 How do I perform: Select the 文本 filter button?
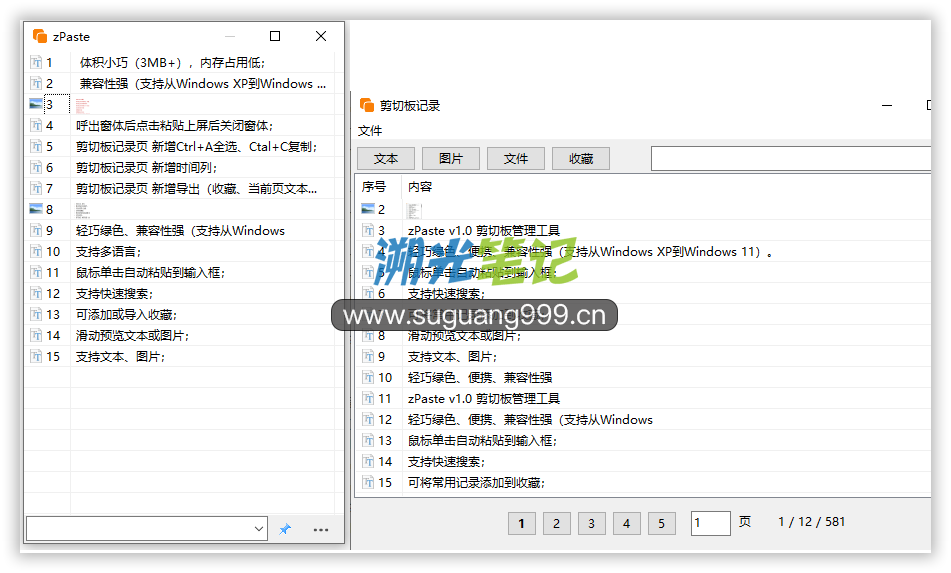(x=386, y=159)
